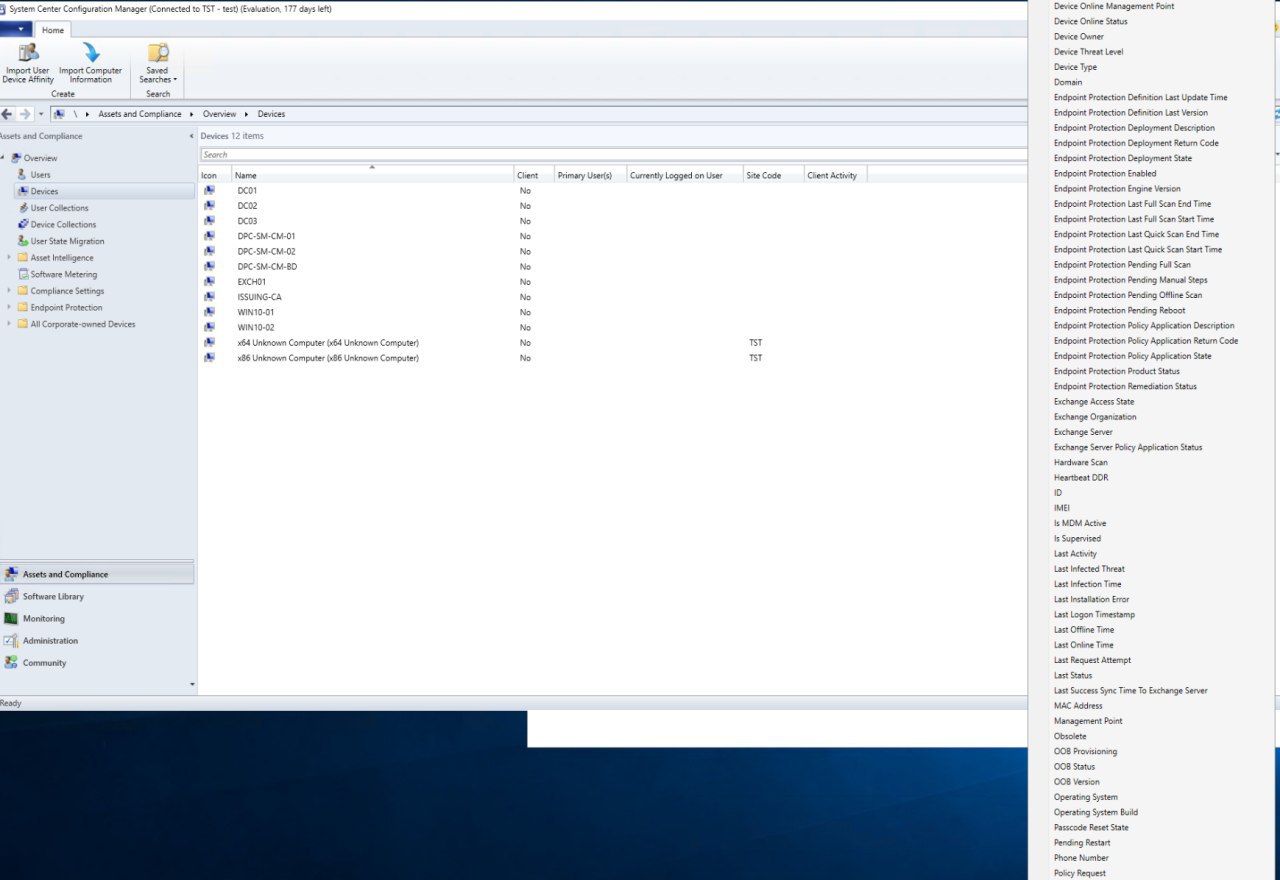Screen dimensions: 1280x880
Task: Expand Compliance Settings folder
Action: click(x=9, y=291)
